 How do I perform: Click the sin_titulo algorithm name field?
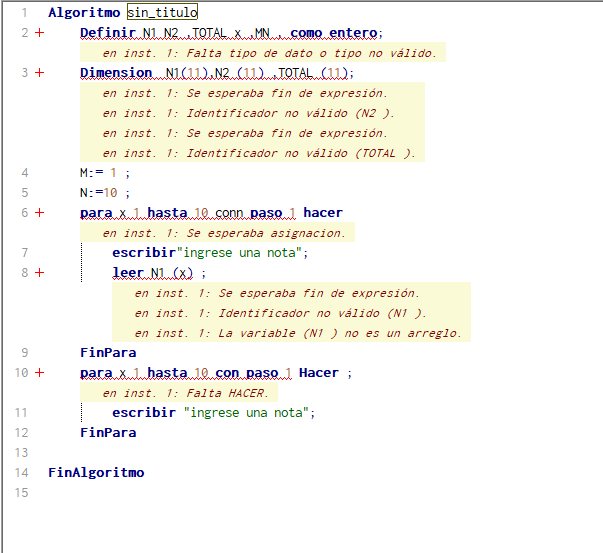(162, 12)
